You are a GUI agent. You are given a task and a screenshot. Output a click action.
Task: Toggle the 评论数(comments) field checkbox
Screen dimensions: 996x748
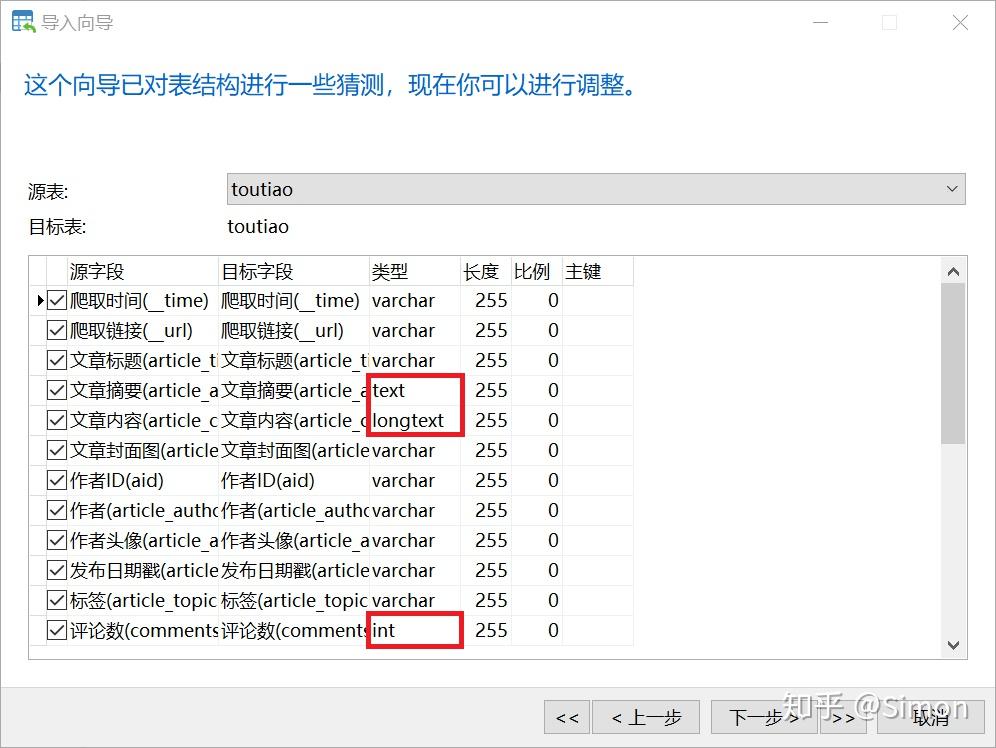tap(57, 630)
